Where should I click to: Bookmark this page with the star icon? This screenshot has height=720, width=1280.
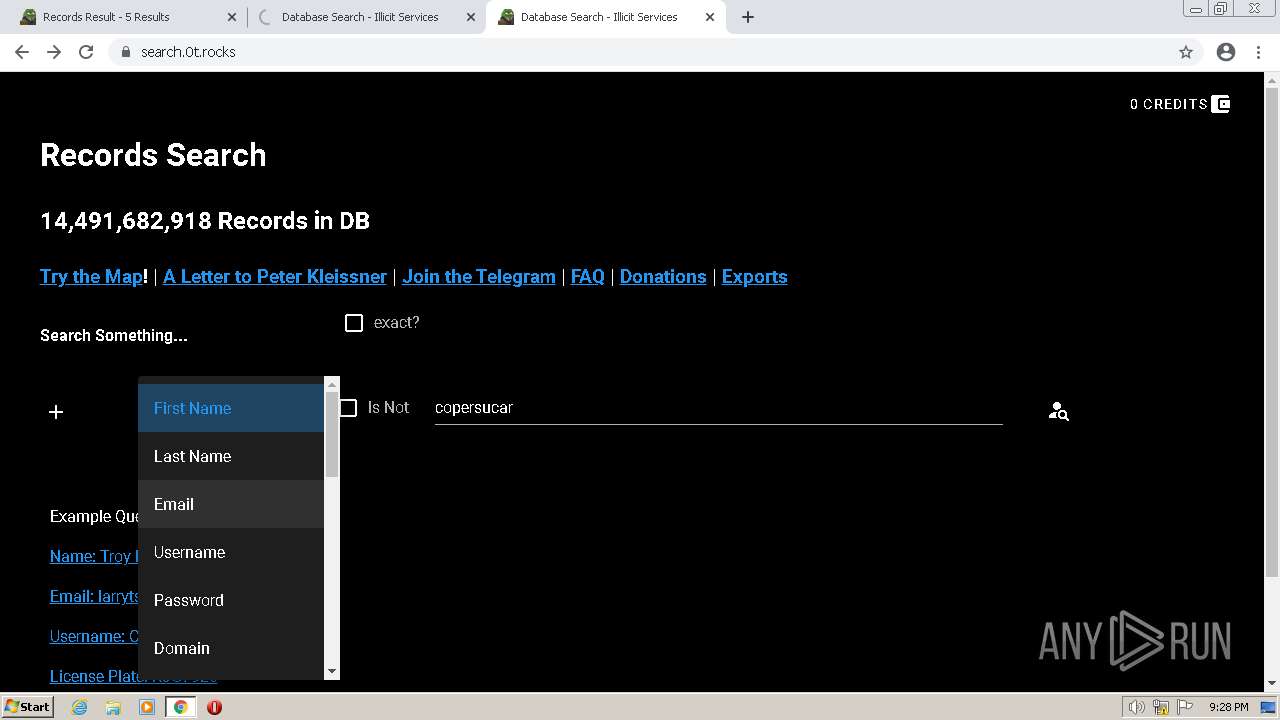point(1186,52)
